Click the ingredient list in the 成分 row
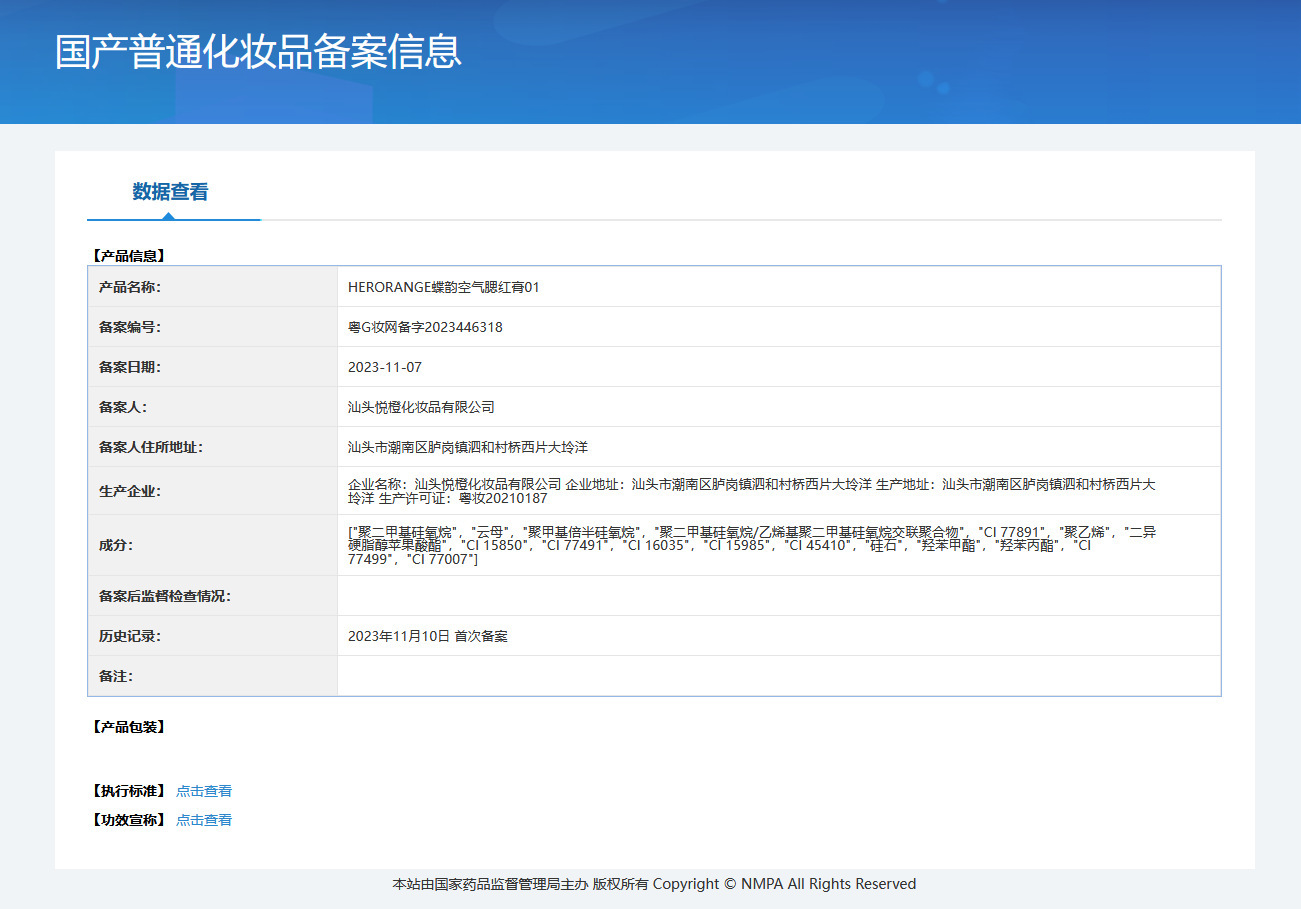 click(750, 545)
